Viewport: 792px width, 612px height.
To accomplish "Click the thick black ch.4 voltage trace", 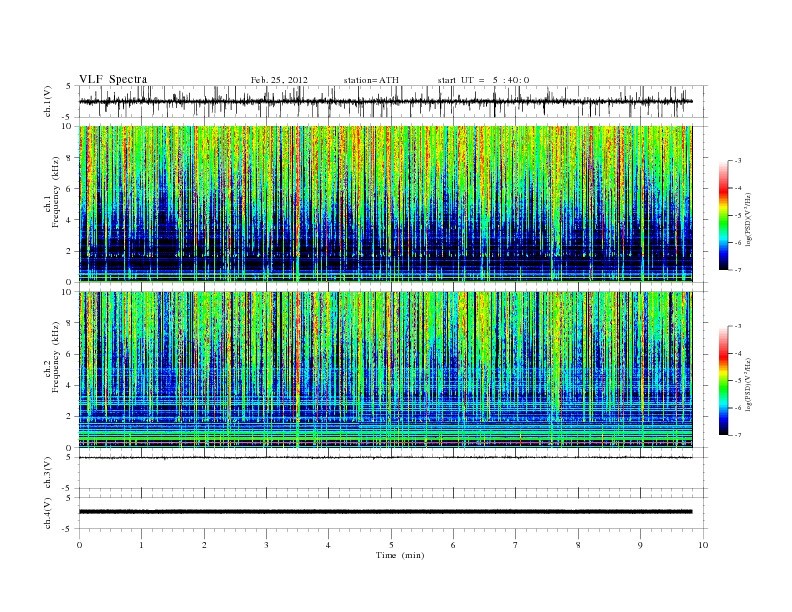I will coord(385,512).
